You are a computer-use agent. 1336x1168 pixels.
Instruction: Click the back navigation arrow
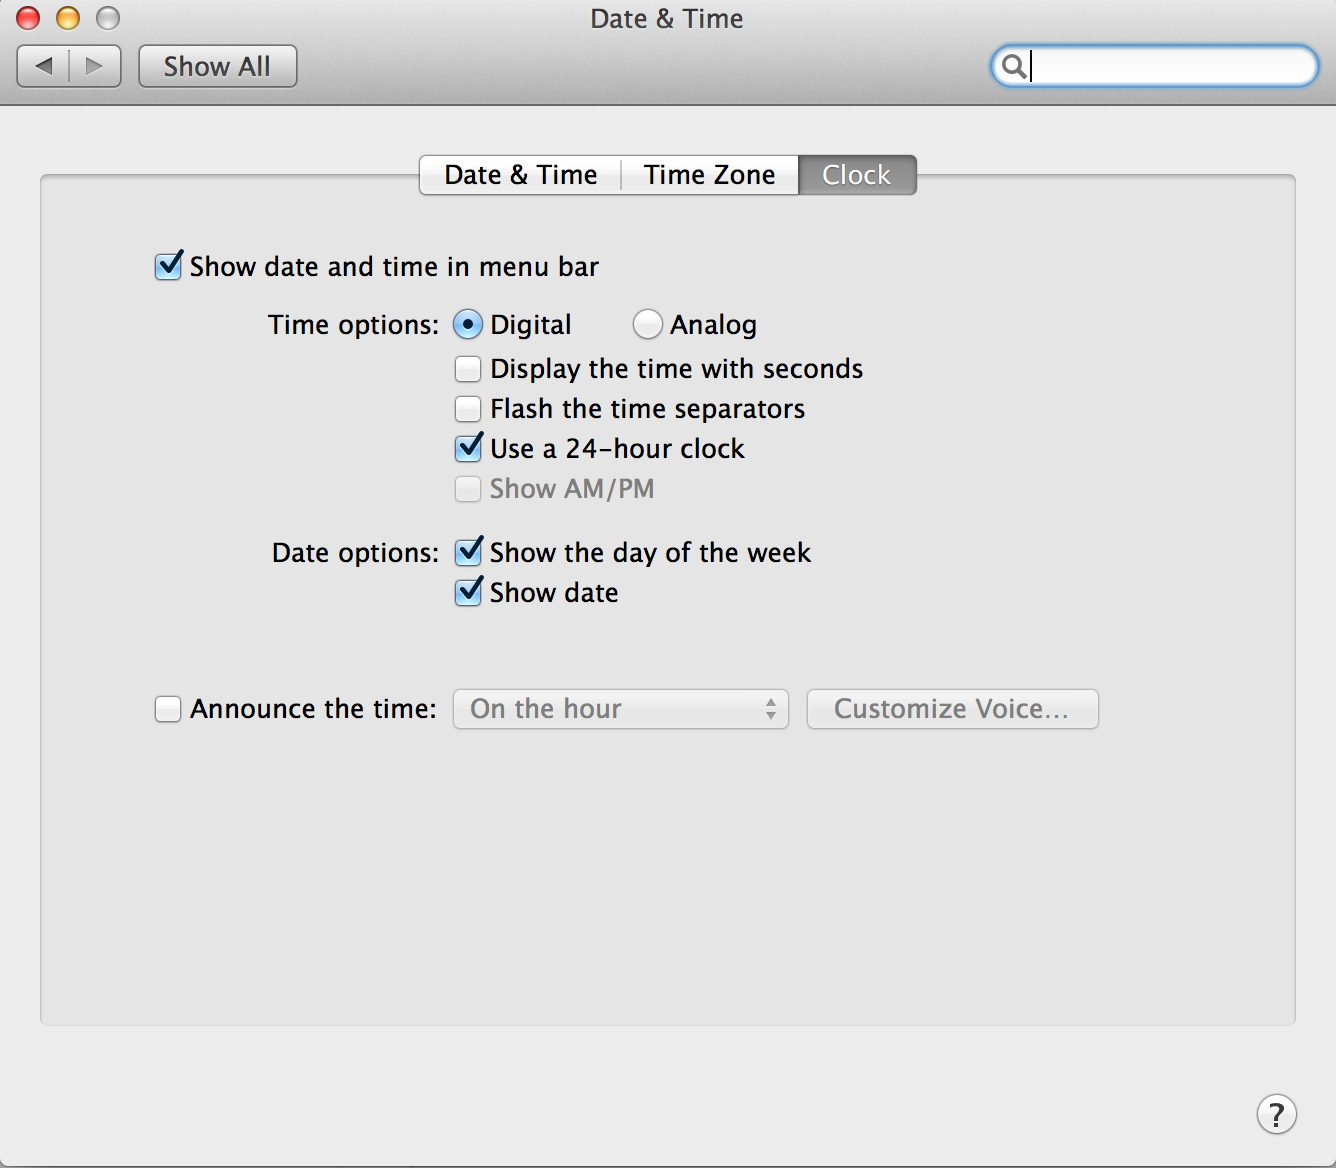coord(44,66)
